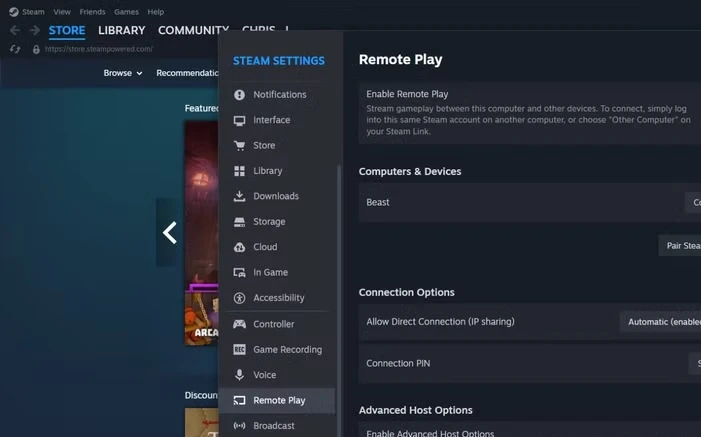Click the Connection PIN label
Viewport: 701px width, 437px height.
(x=398, y=364)
